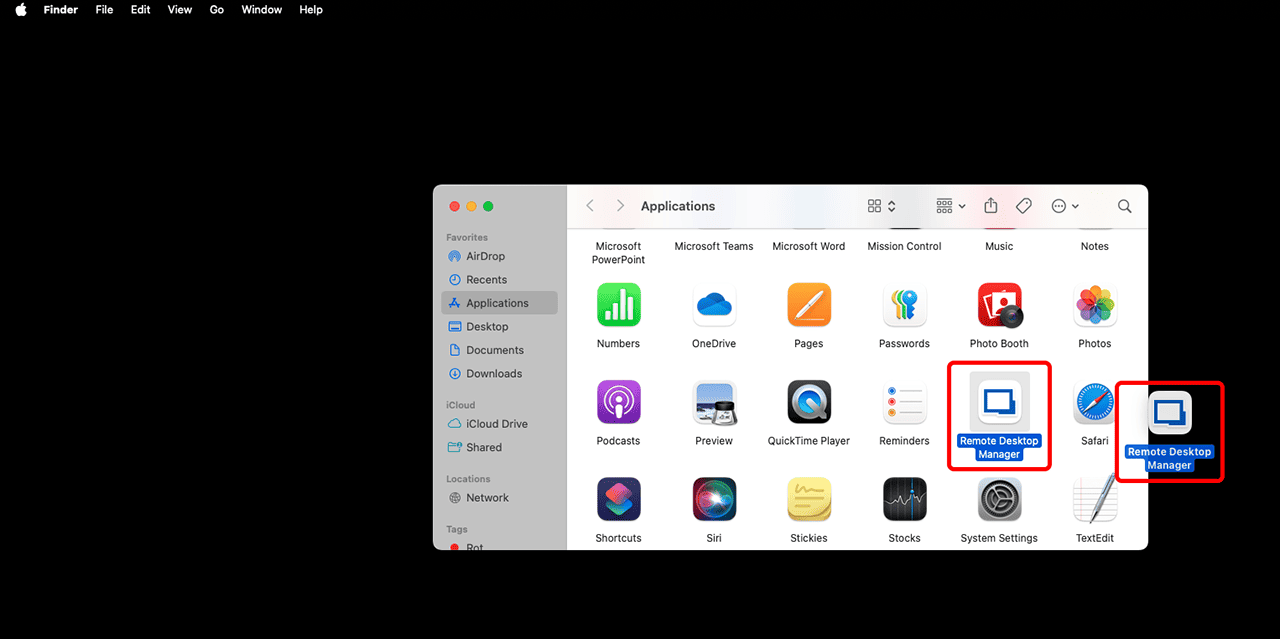Expand the More actions ellipsis menu
The height and width of the screenshot is (639, 1280).
pyautogui.click(x=1065, y=206)
